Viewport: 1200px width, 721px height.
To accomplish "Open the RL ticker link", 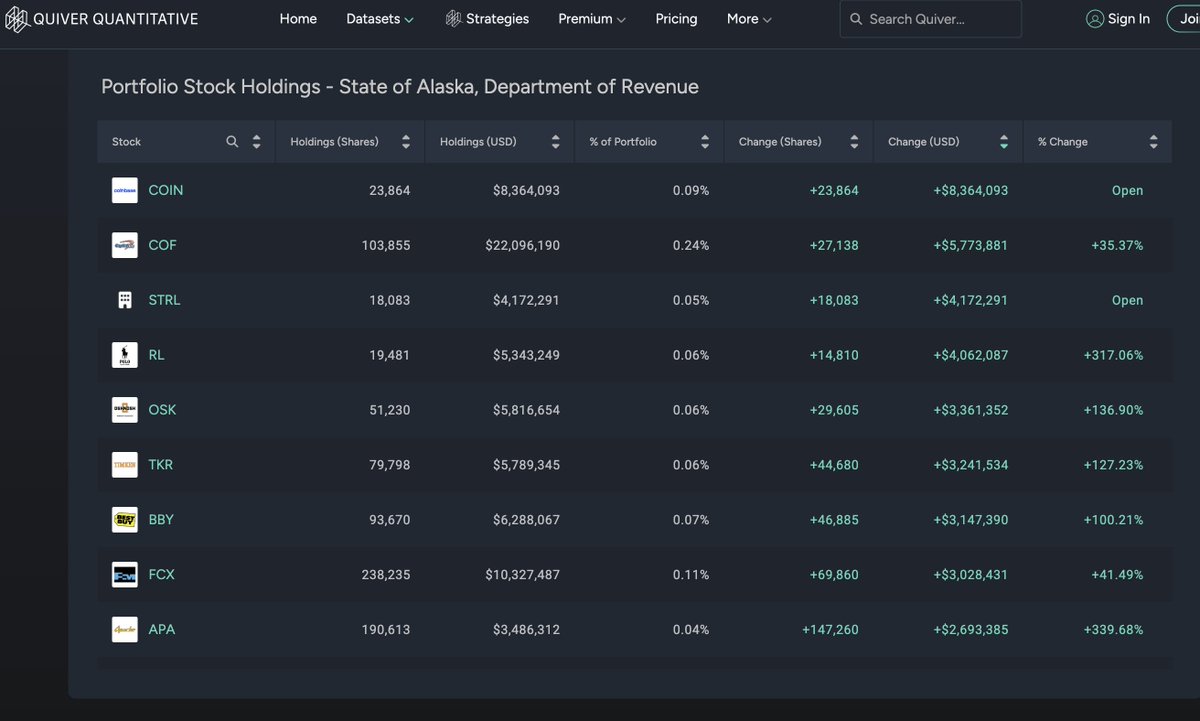I will (x=156, y=355).
